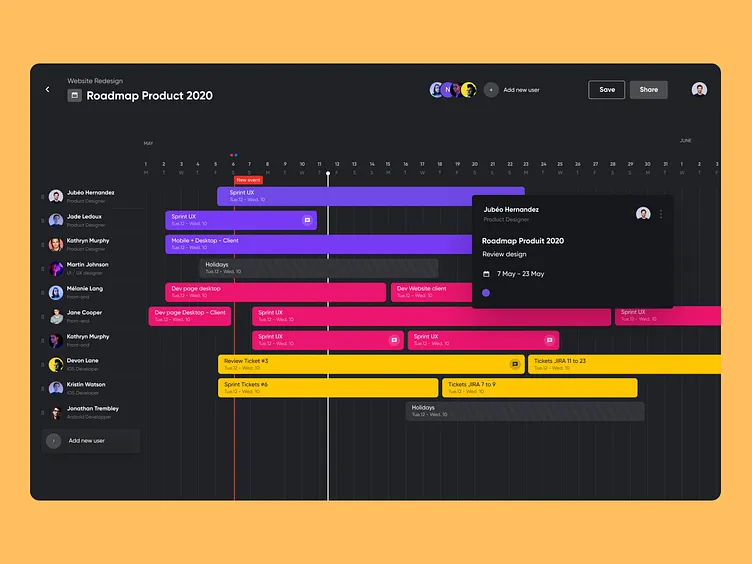
Task: Click the drag handle beside Jubéo Hernandez row
Action: pyautogui.click(x=42, y=197)
